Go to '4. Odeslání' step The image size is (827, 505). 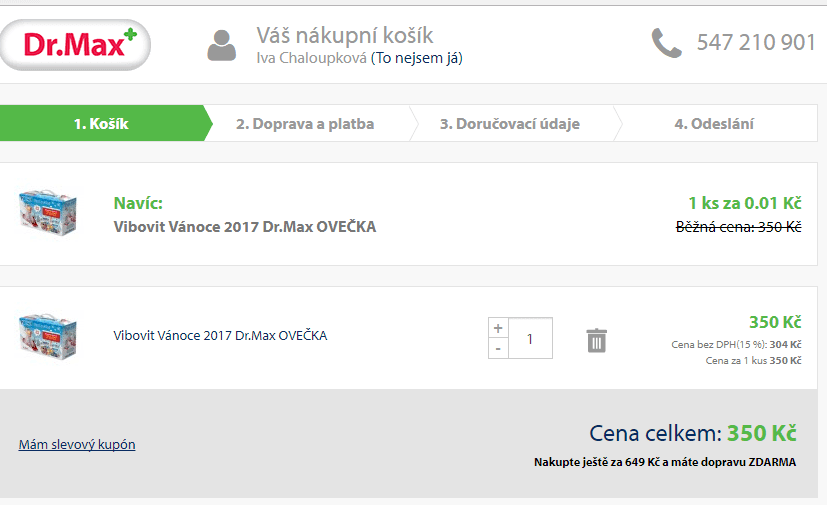(x=714, y=123)
